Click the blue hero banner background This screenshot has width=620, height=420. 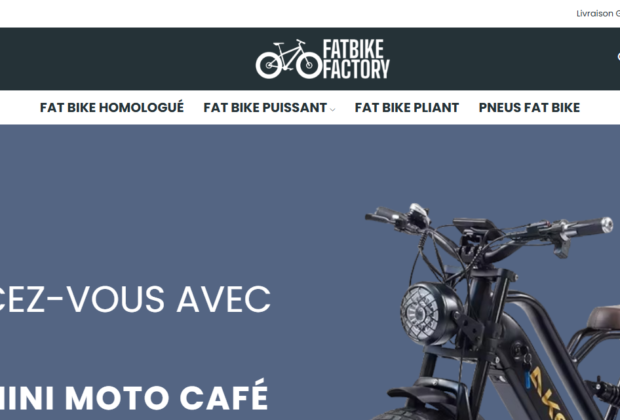[178, 198]
